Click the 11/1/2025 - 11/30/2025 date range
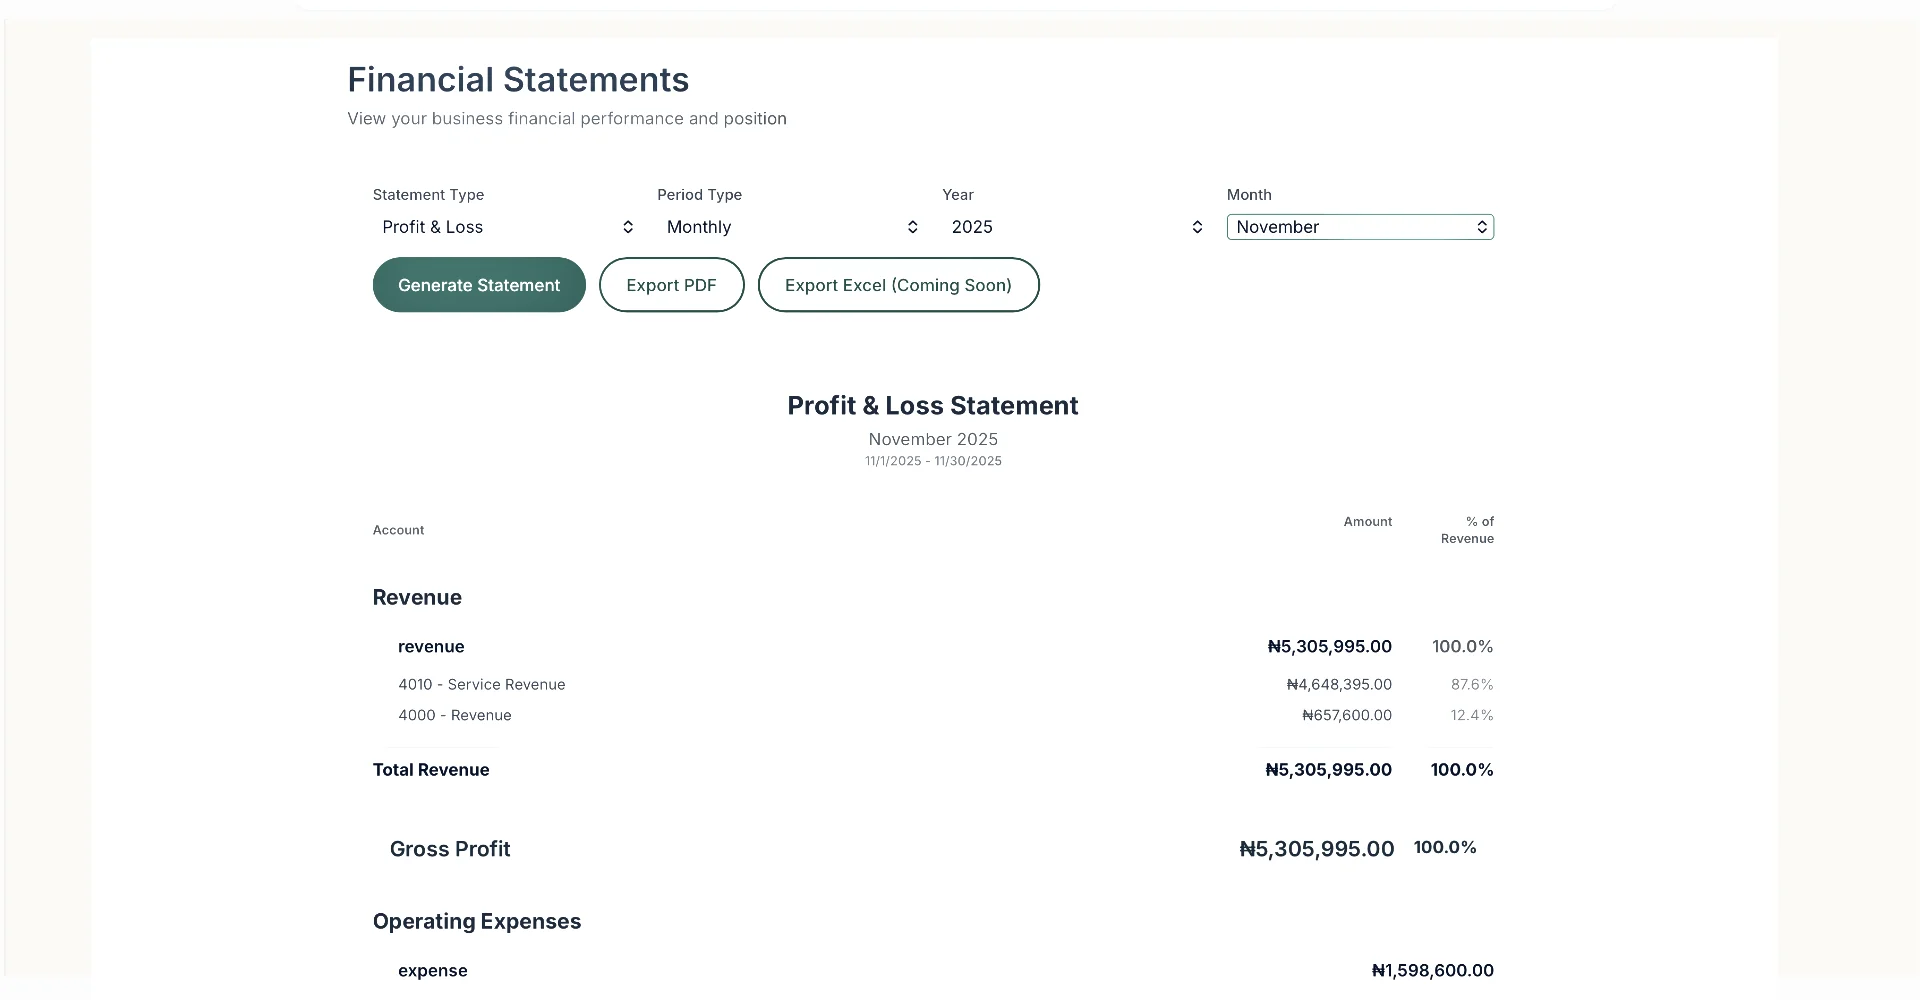Viewport: 1920px width, 1000px height. (933, 461)
